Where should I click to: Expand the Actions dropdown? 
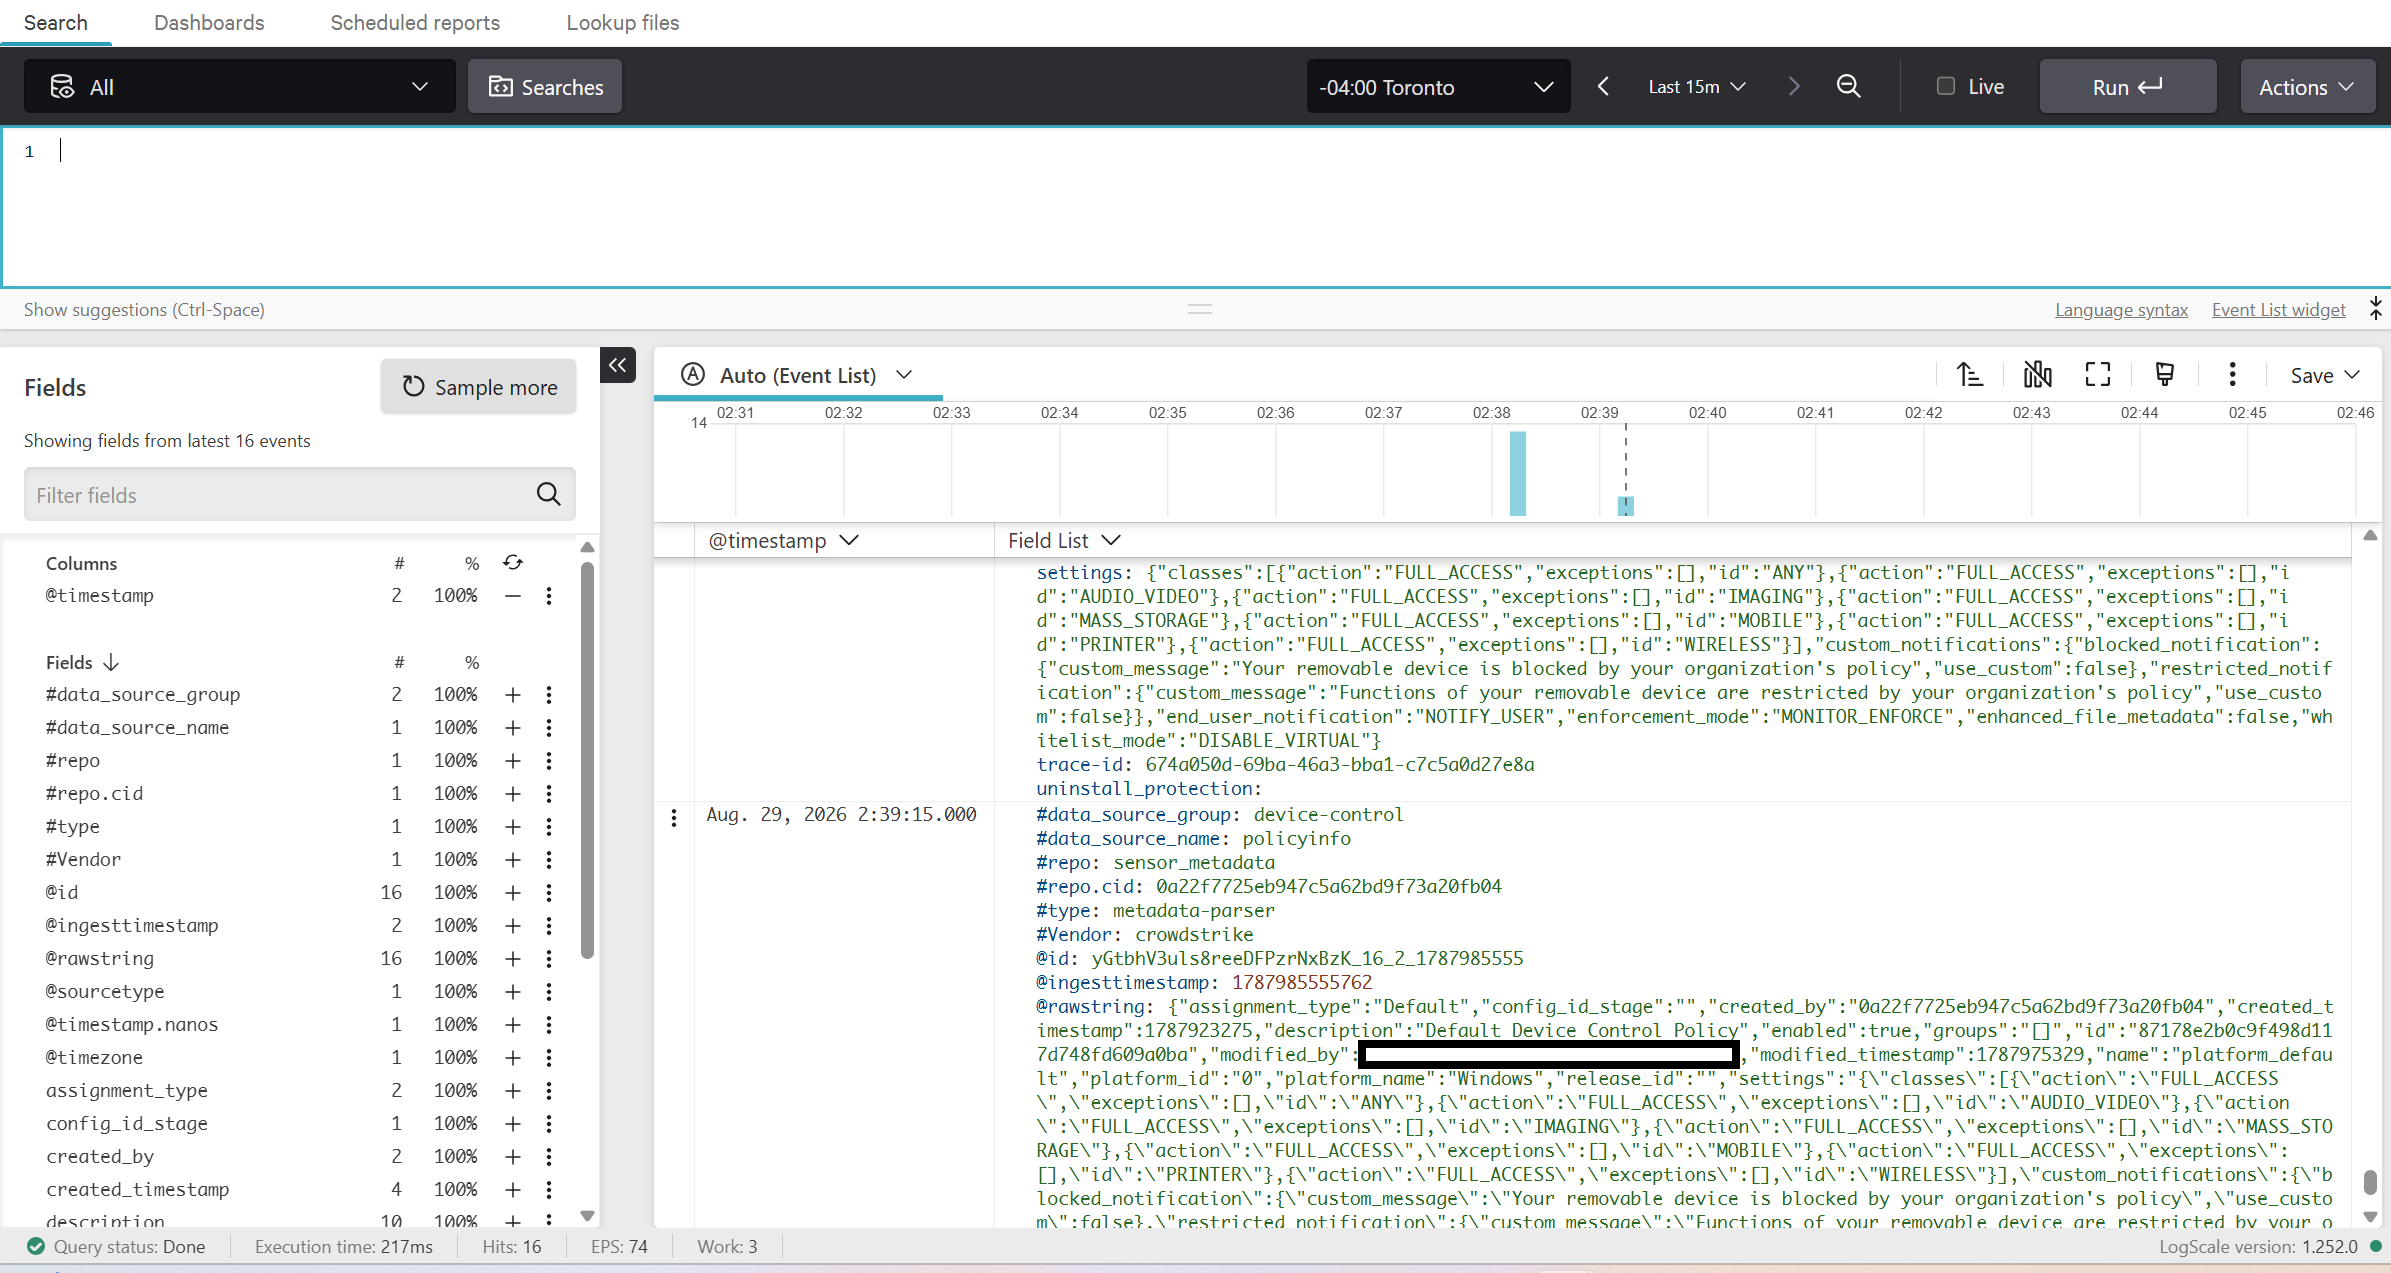2307,87
